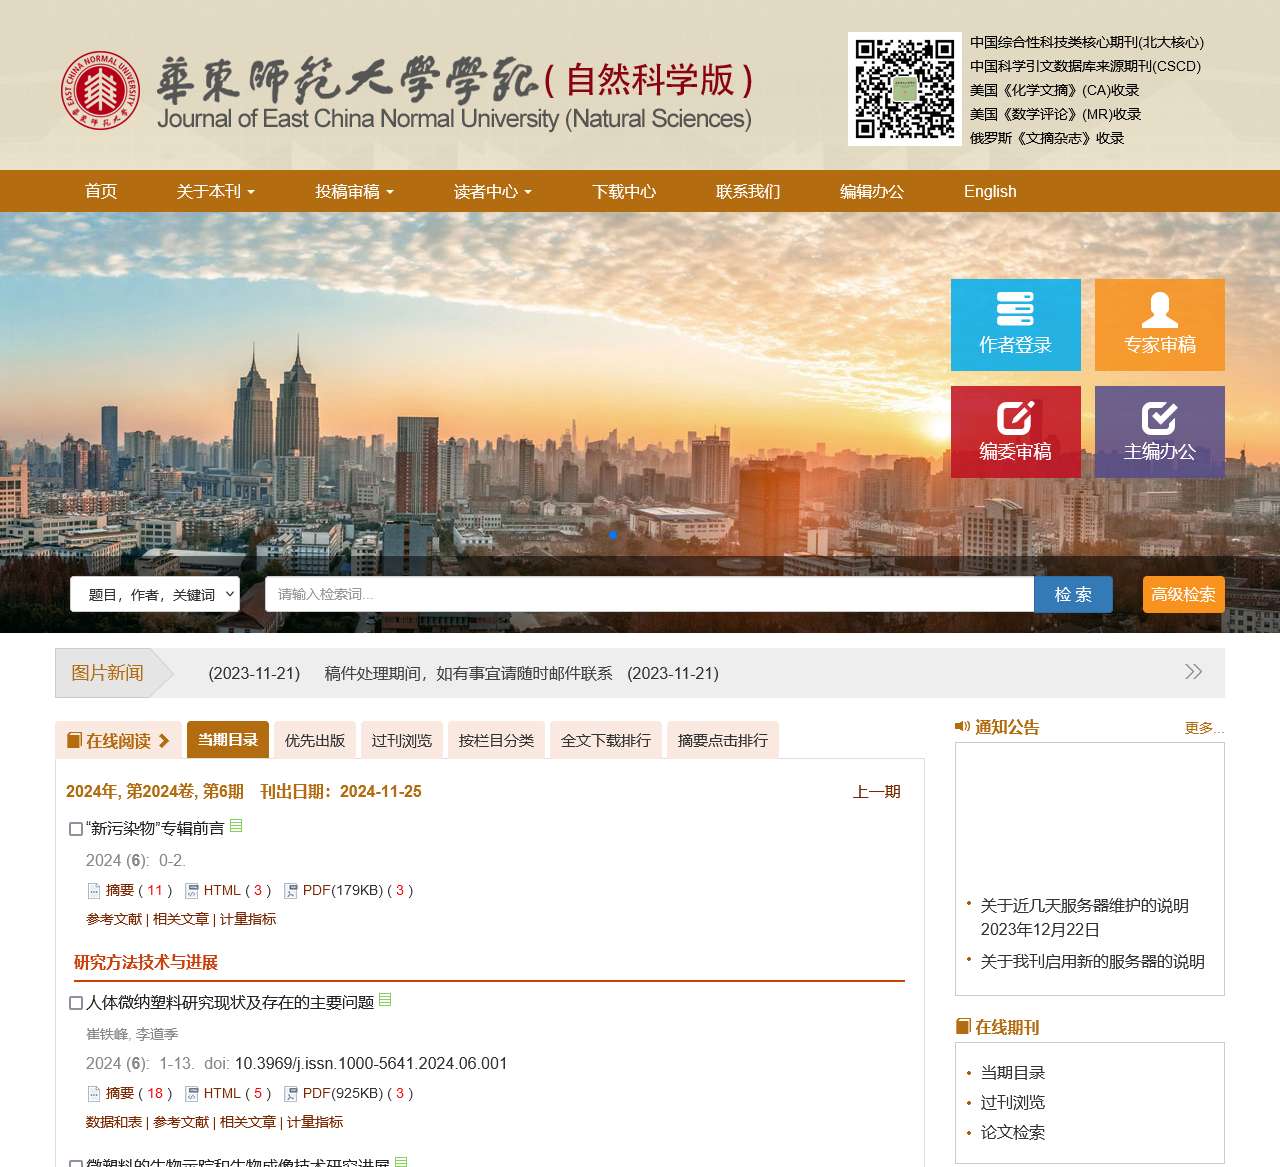Image resolution: width=1280 pixels, height=1167 pixels.
Task: Click the 图片新闻 label
Action: 107,673
